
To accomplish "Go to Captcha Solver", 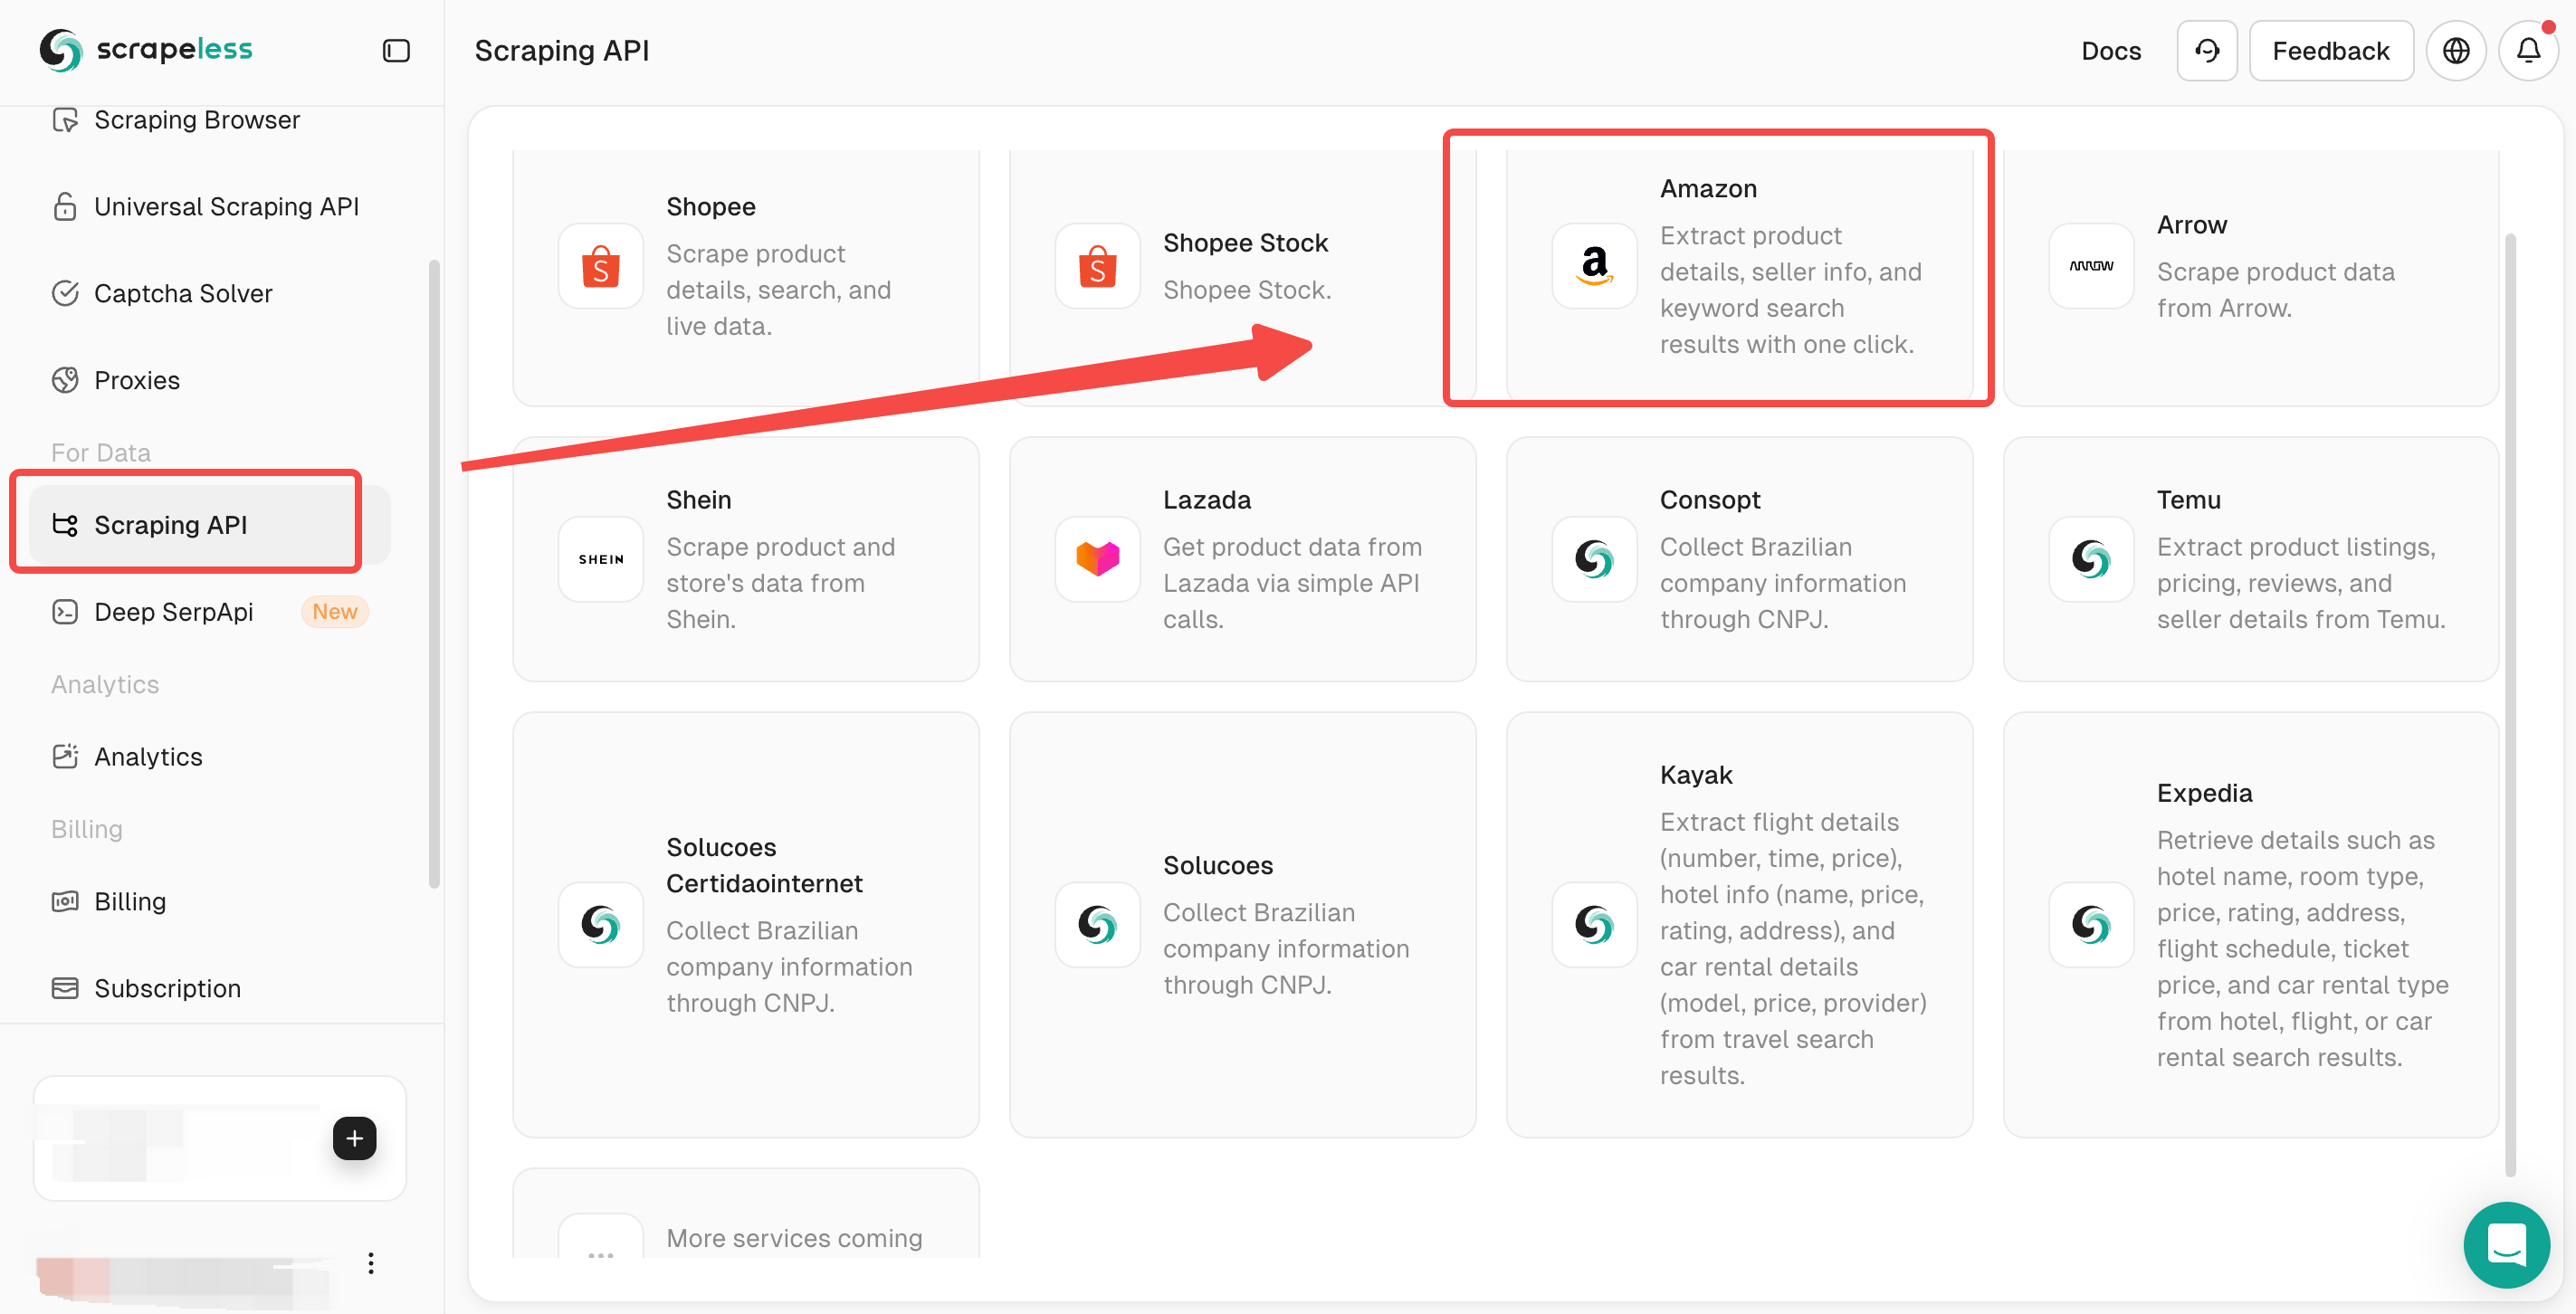I will 209,293.
